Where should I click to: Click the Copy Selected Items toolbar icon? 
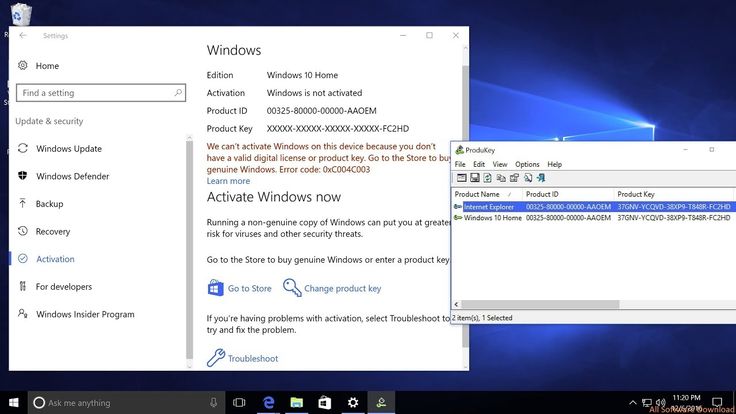point(501,178)
